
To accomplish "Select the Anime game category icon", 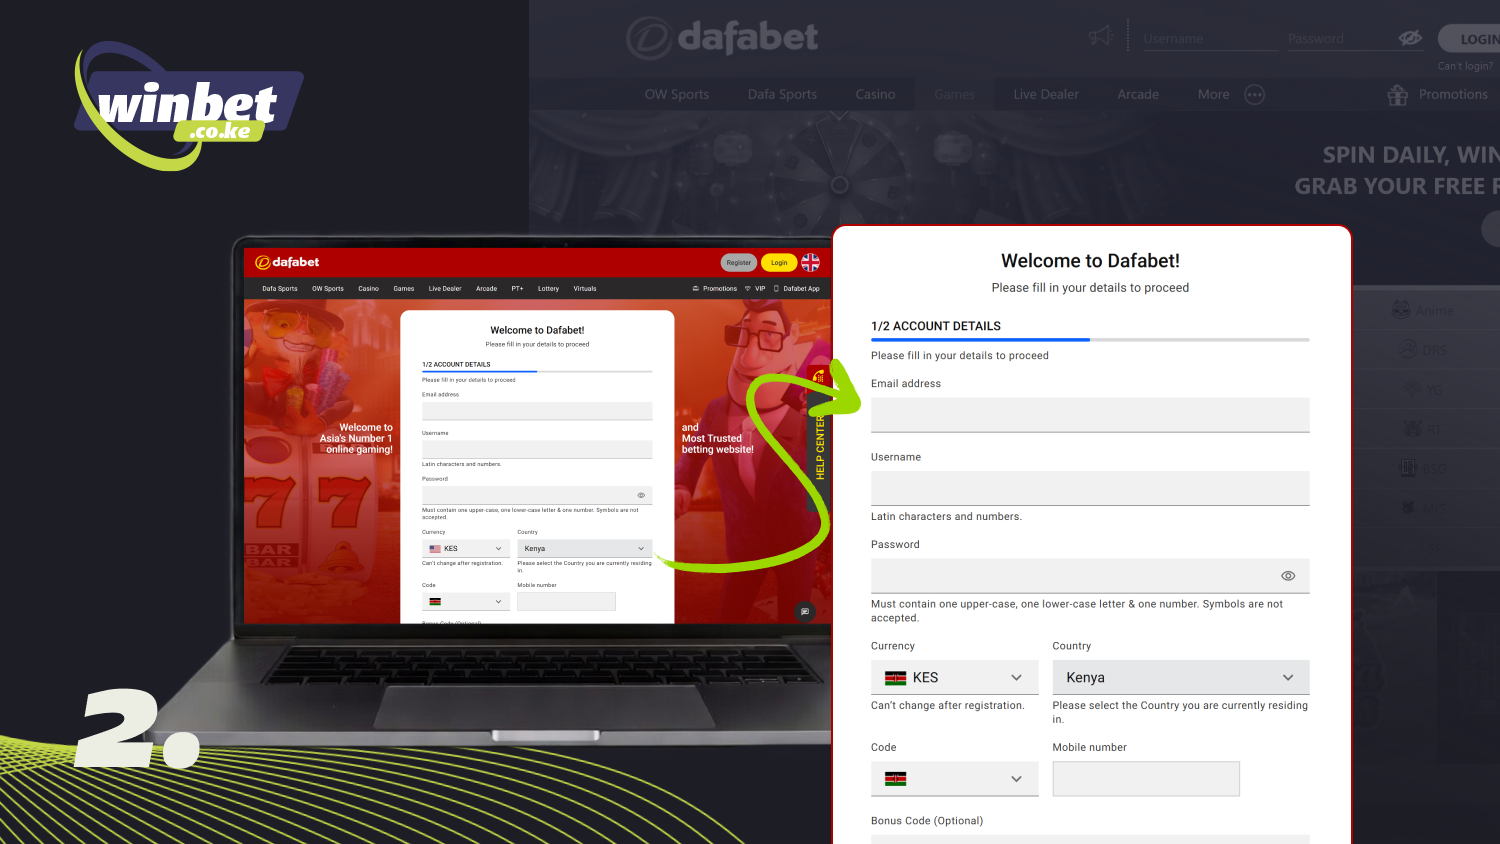I will pos(1400,309).
